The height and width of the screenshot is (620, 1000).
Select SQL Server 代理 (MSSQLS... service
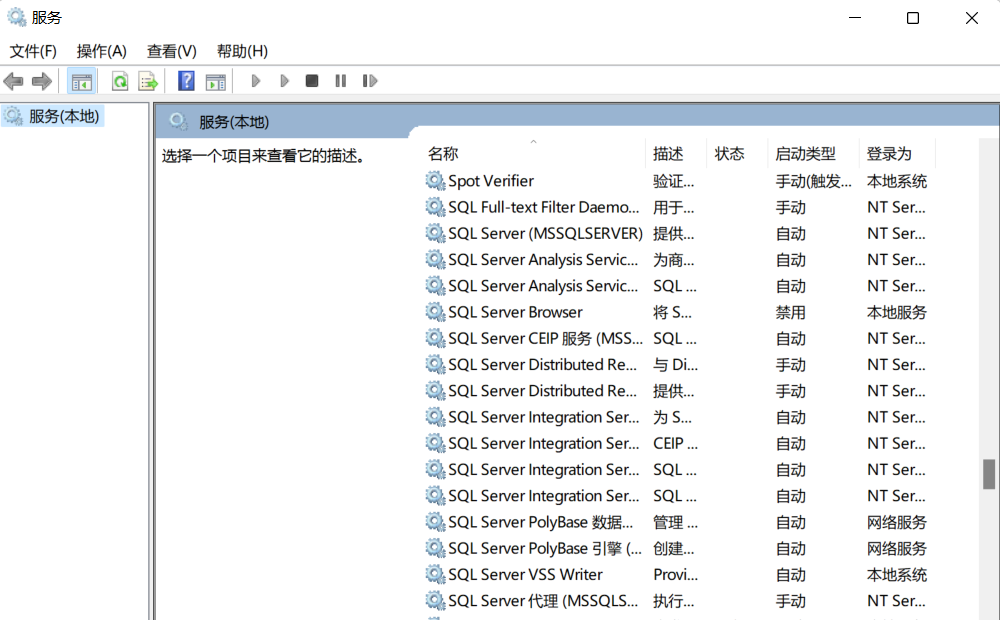543,600
